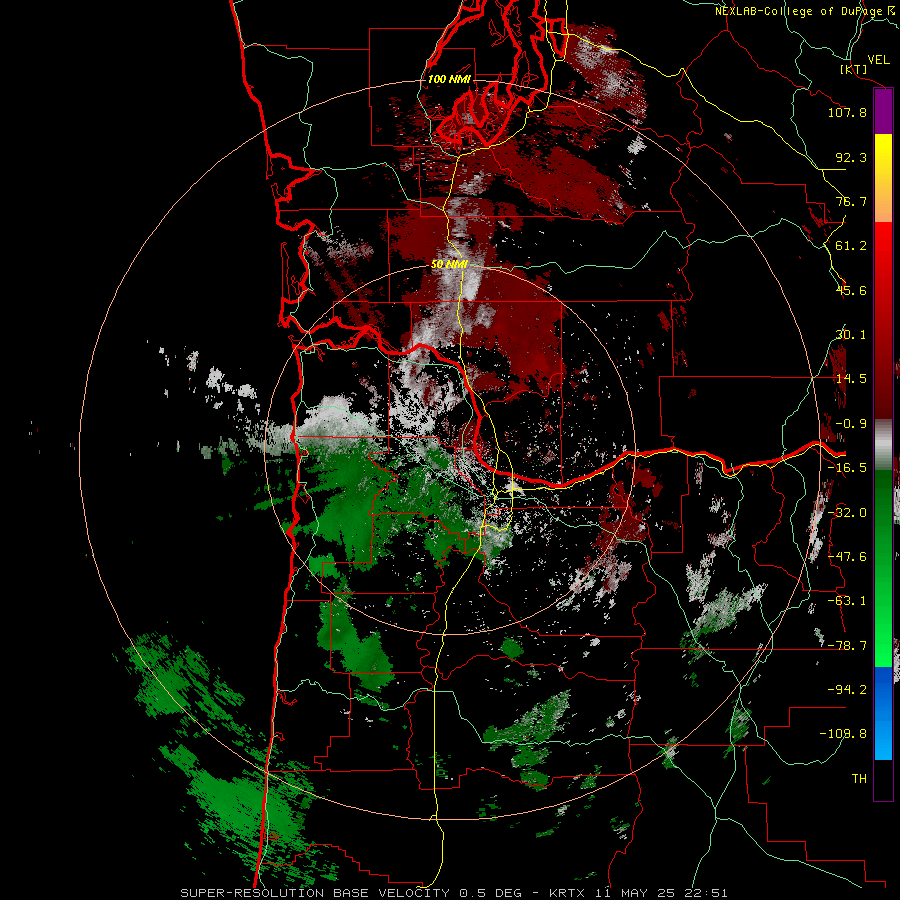Click the 50 NMI range ring label
The image size is (900, 900).
click(449, 264)
